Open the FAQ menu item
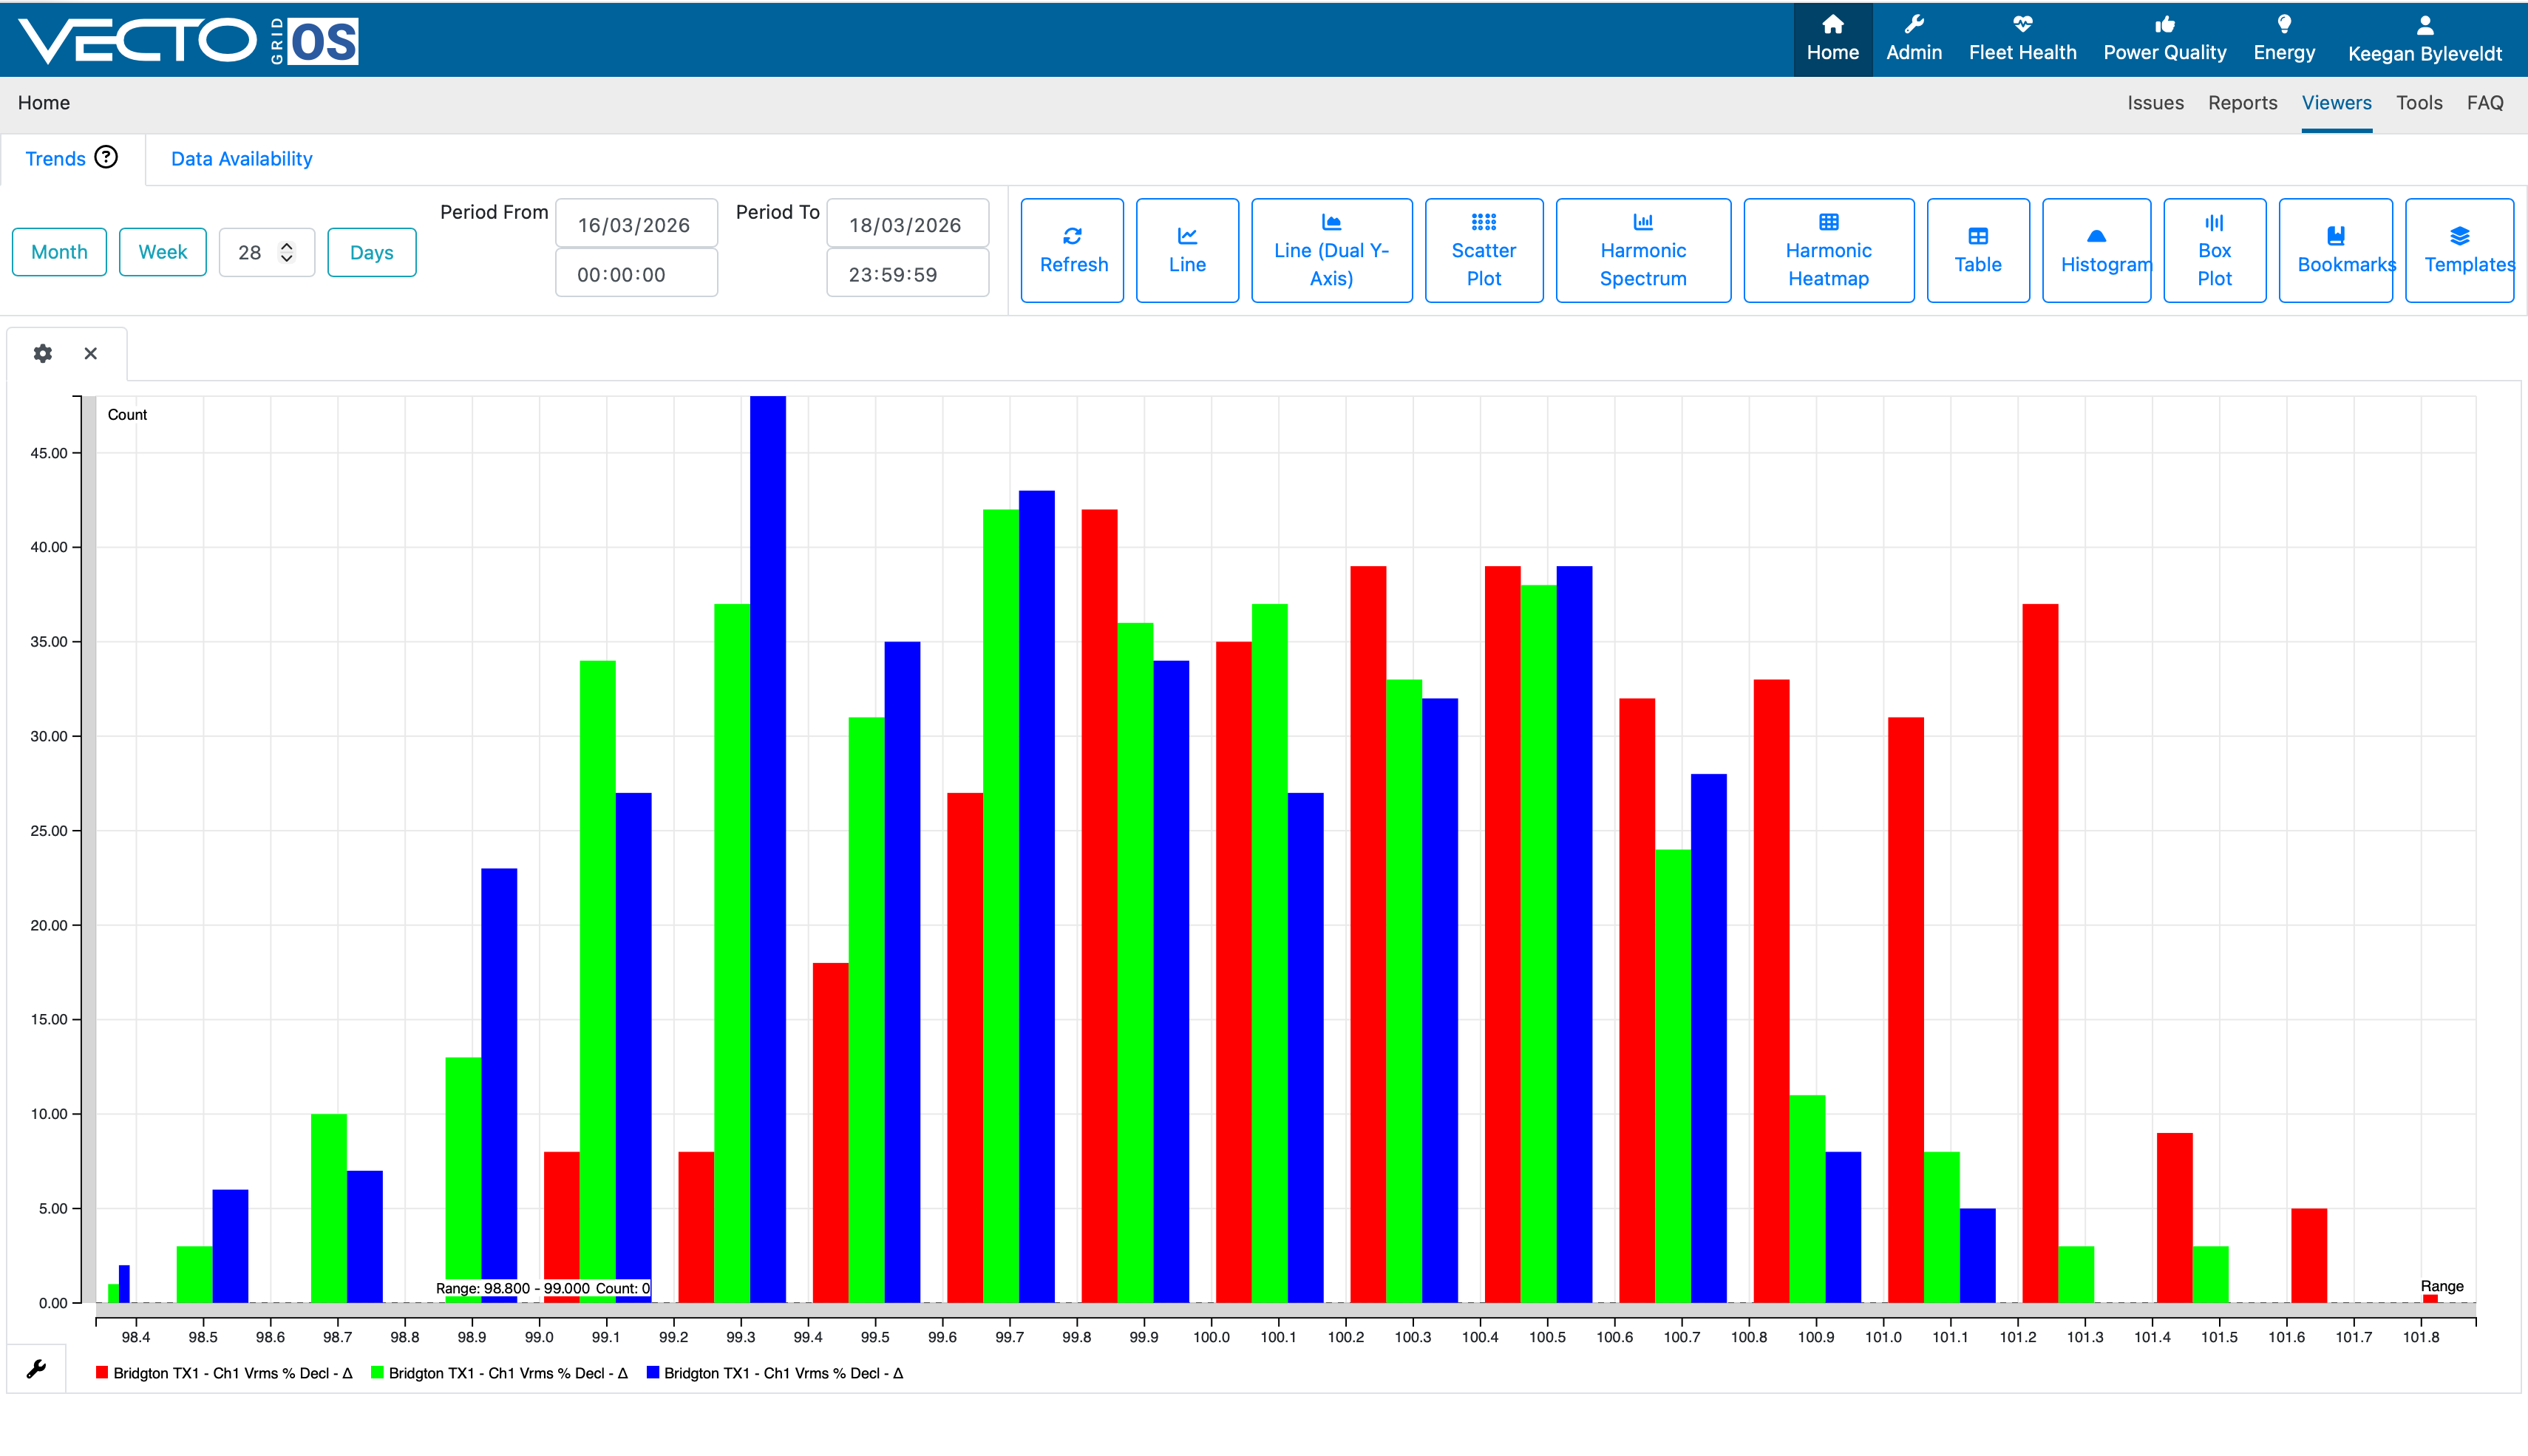 (2484, 103)
